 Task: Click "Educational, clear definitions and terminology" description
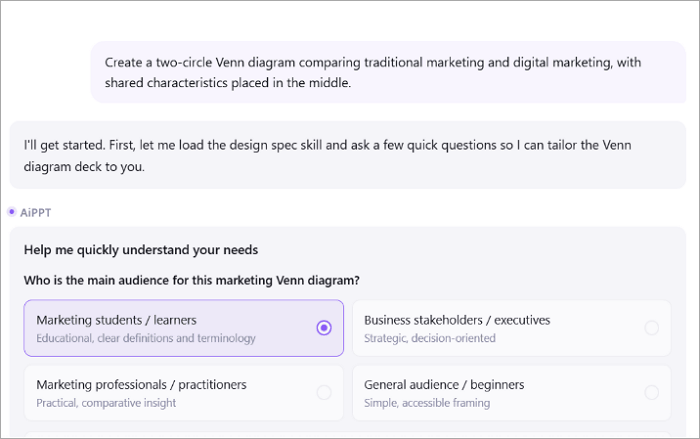point(146,338)
